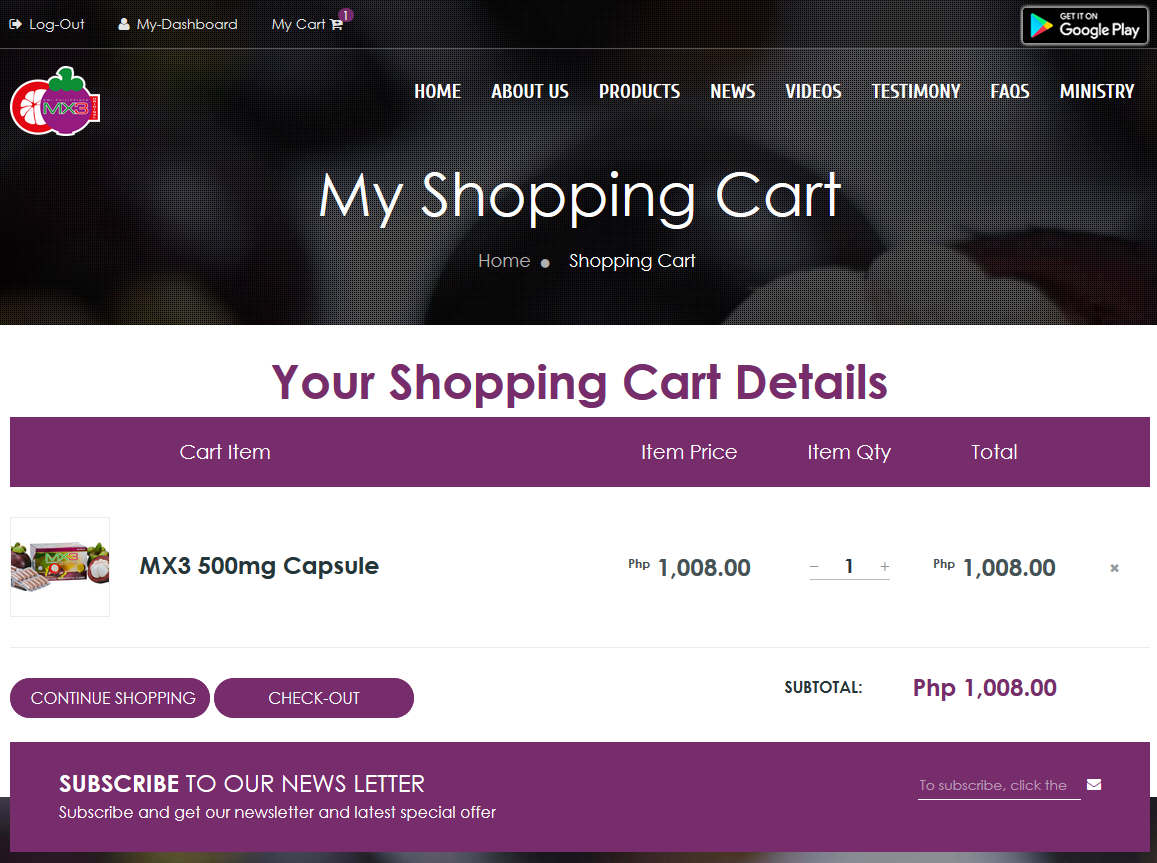Increase quantity with plus button

885,566
